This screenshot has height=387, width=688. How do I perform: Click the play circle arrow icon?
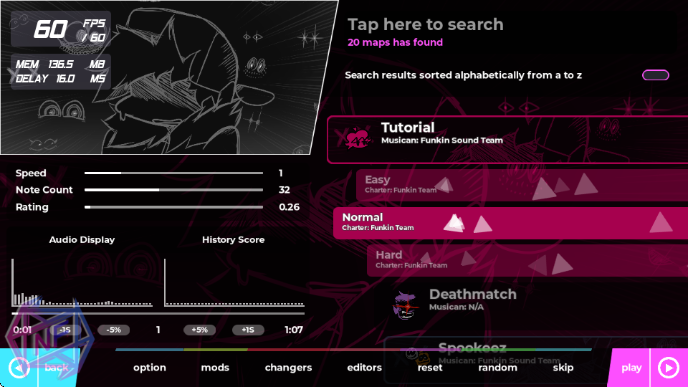tap(668, 368)
